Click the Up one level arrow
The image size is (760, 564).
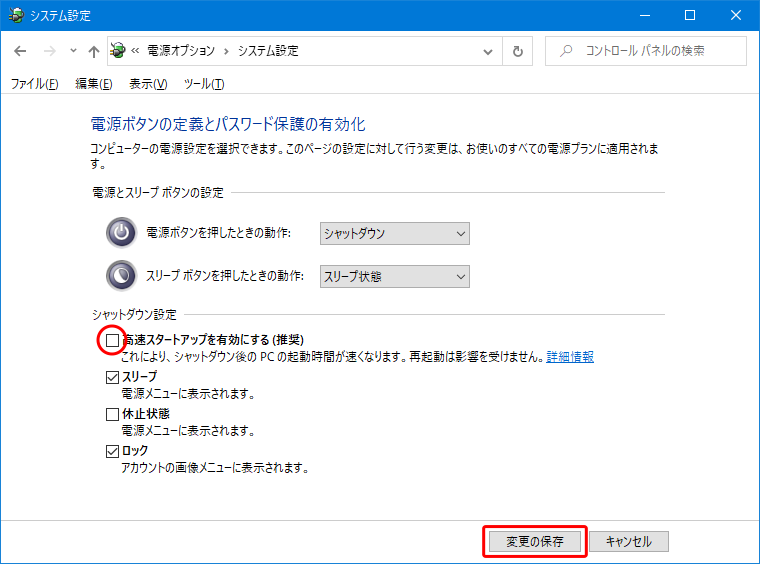(93, 51)
